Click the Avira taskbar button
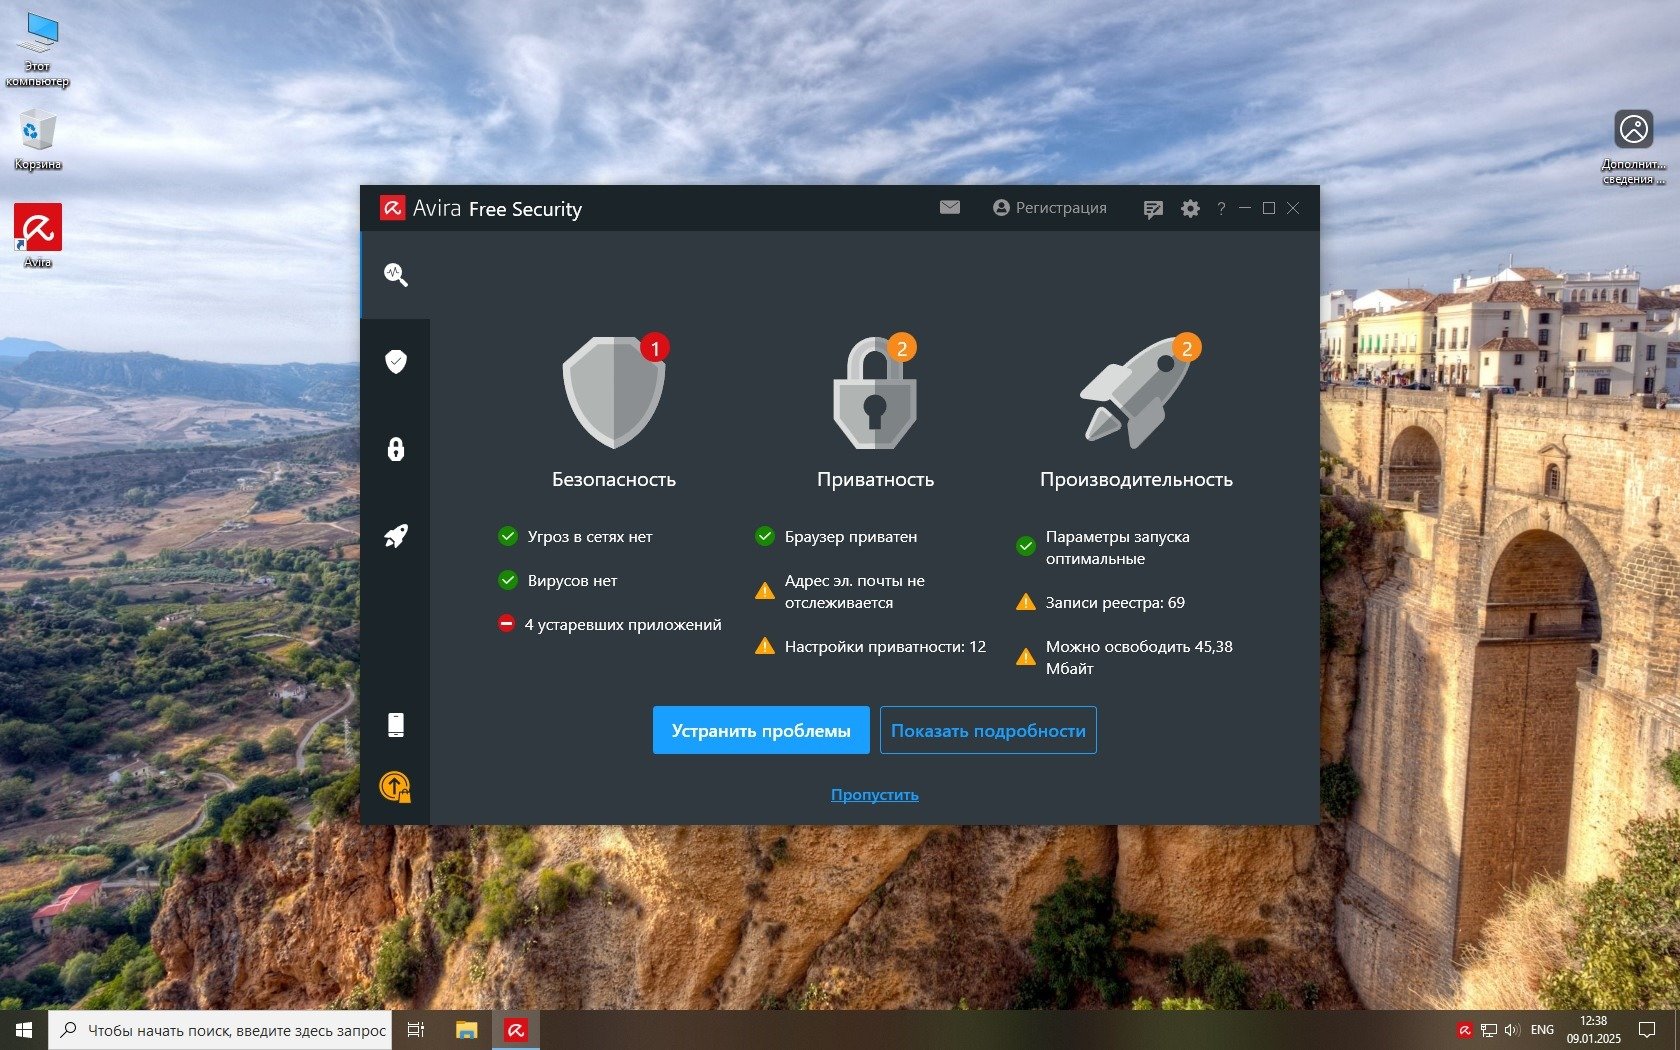 coord(516,1030)
